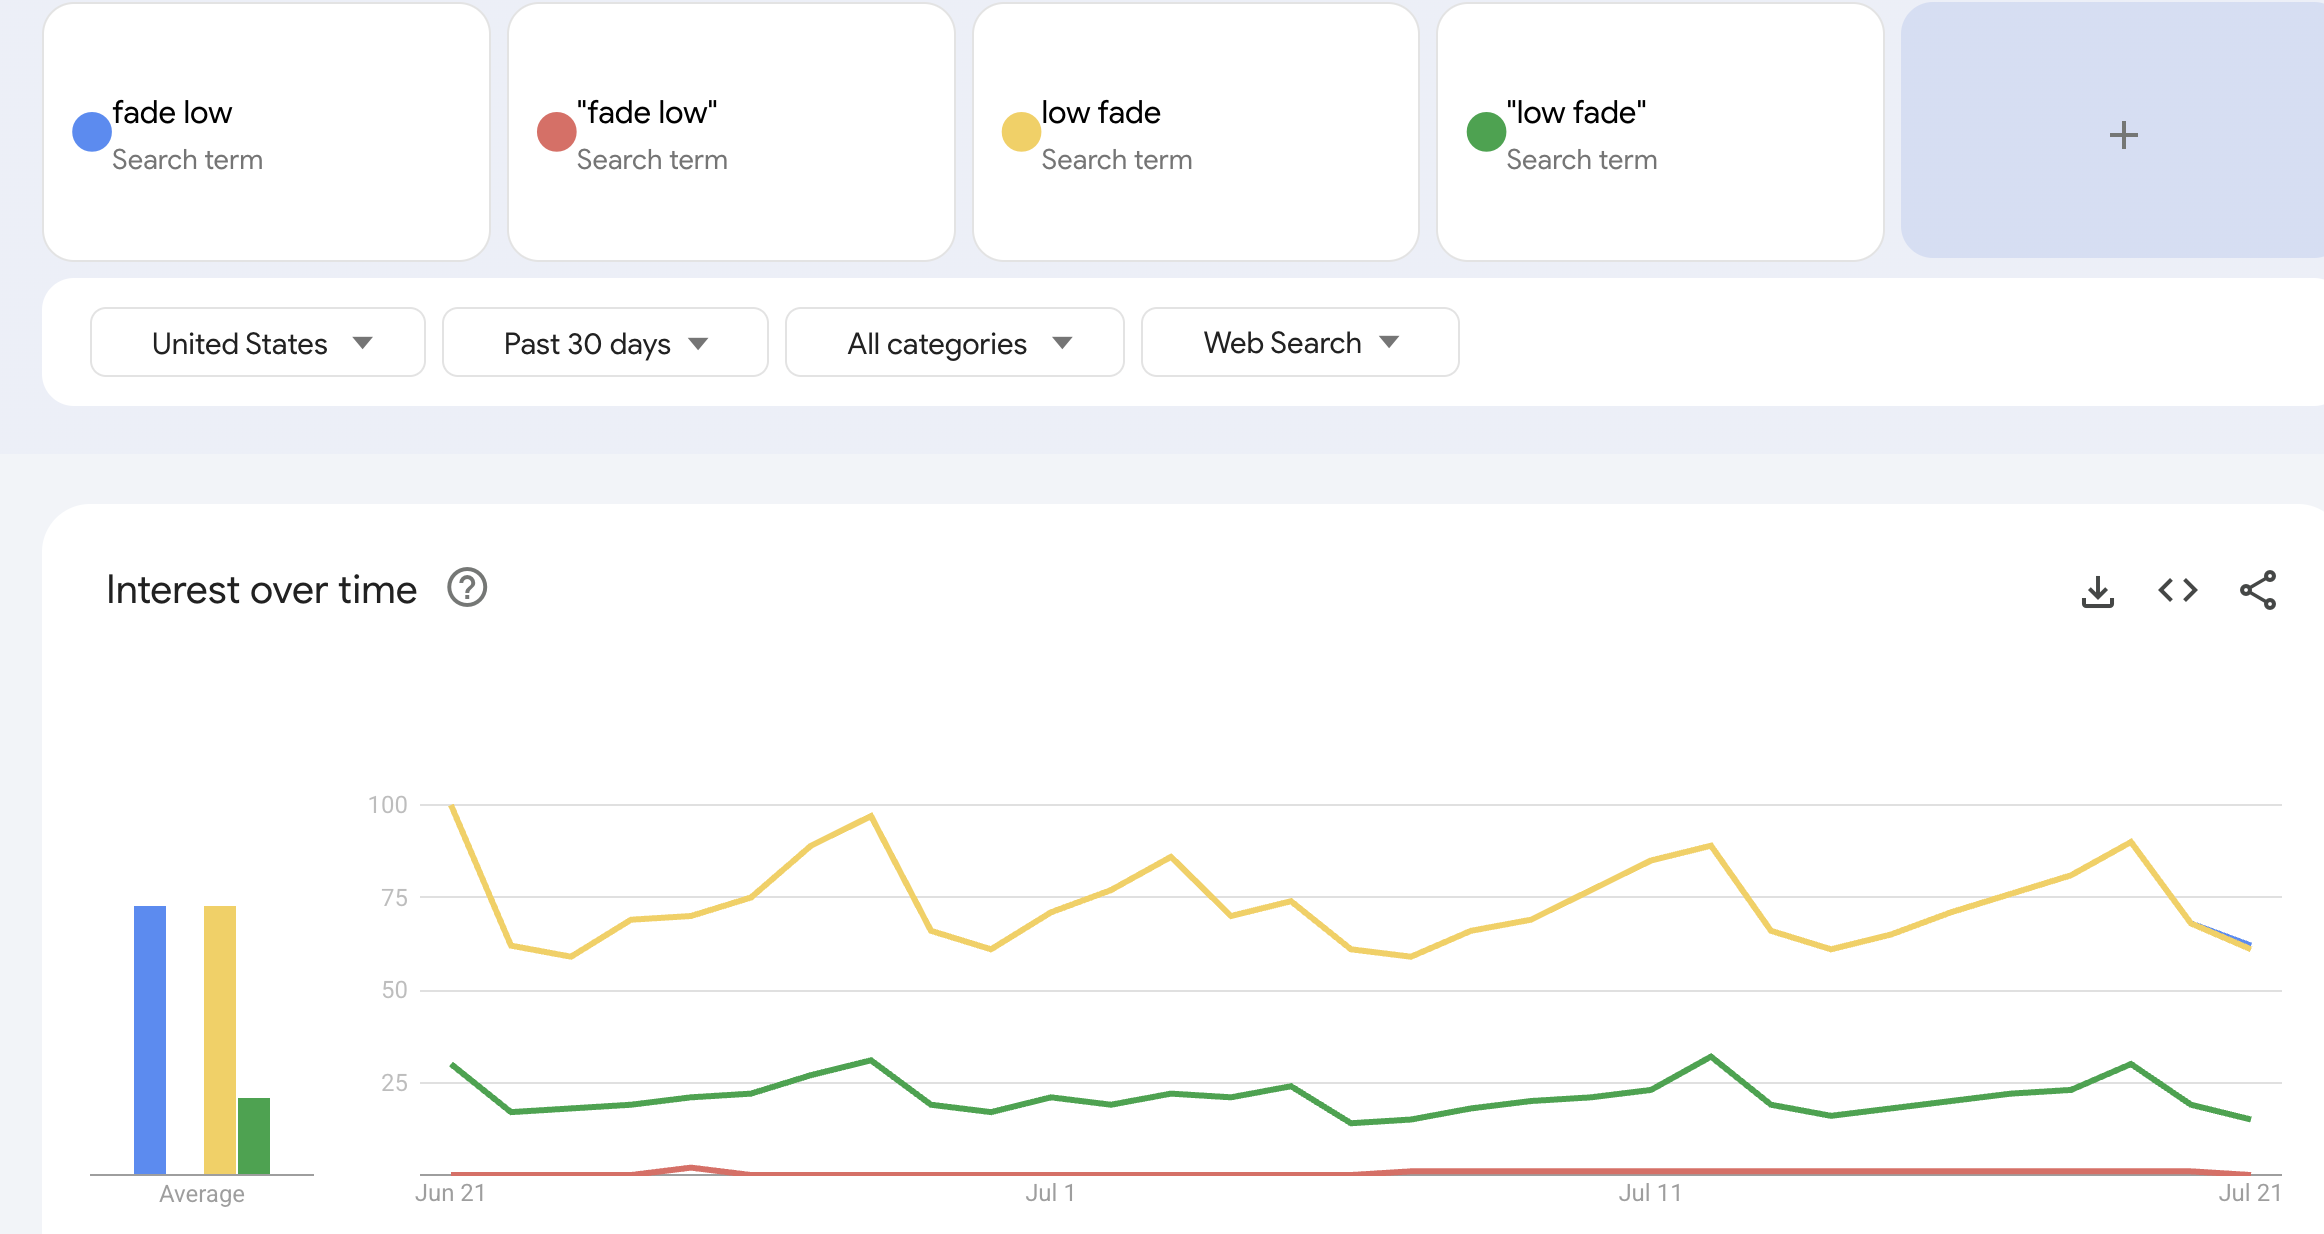
Task: Expand the All categories dropdown
Action: (x=955, y=342)
